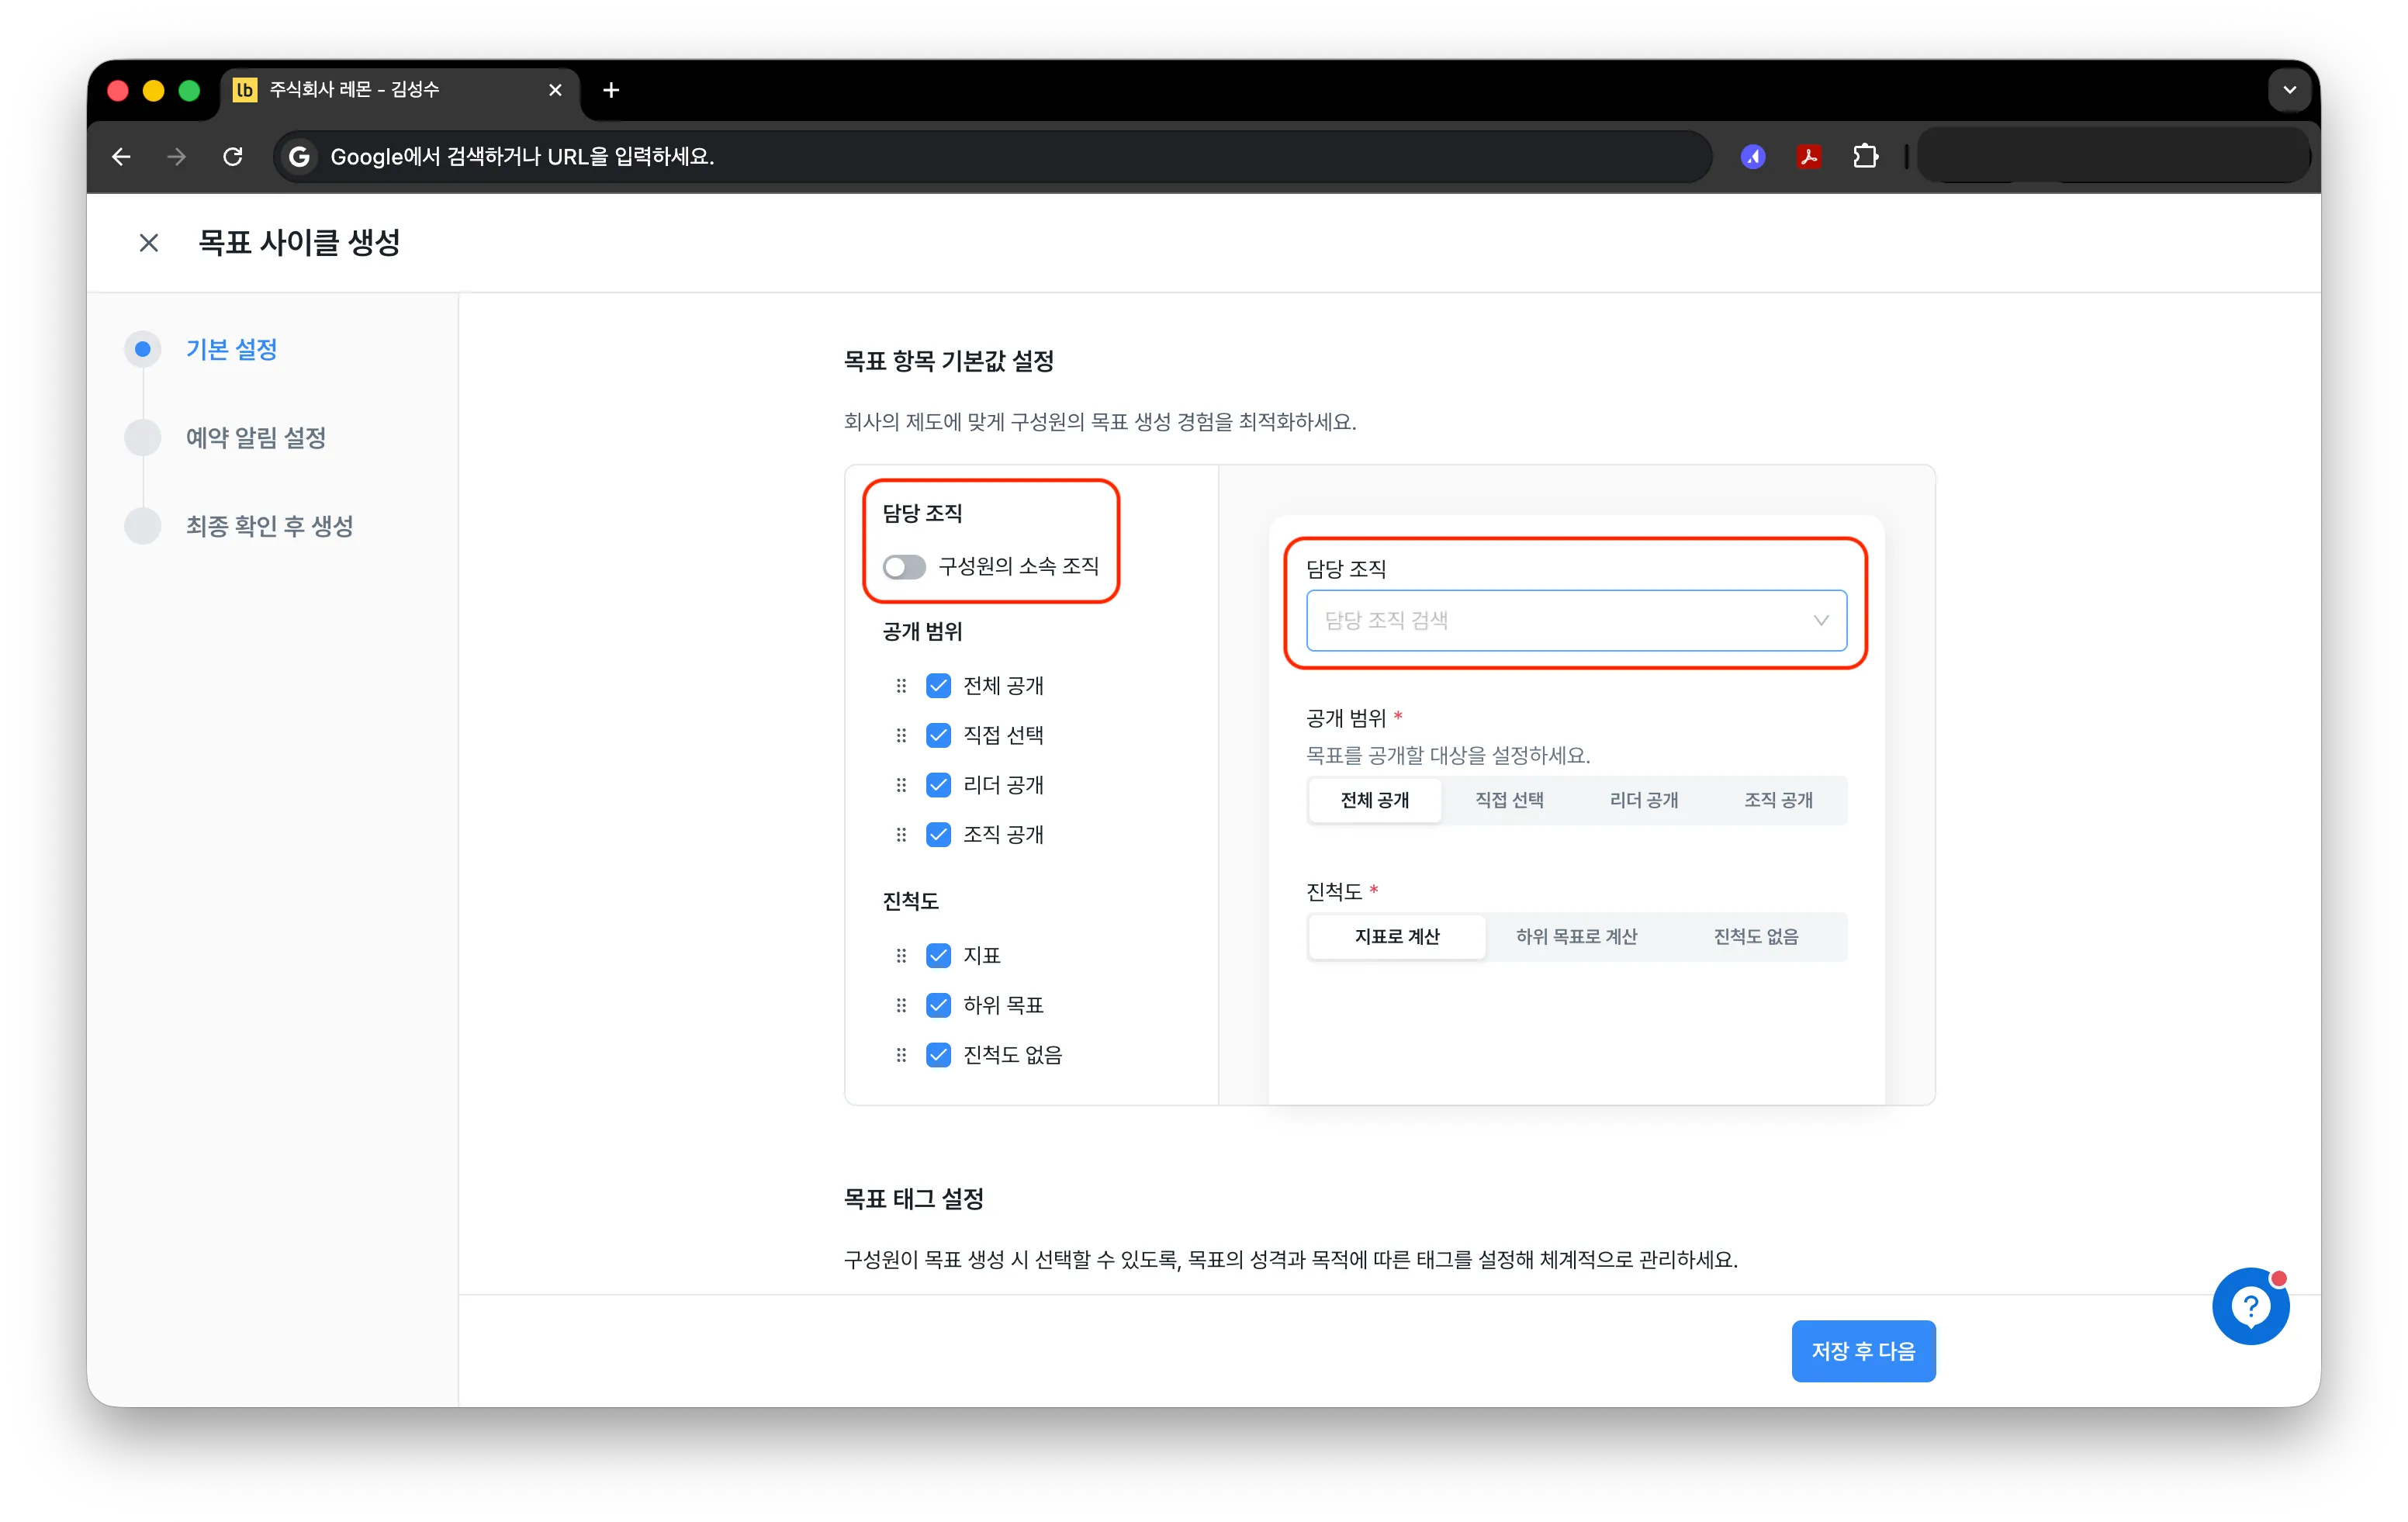Click drag handle next to 직접 선택

901,736
